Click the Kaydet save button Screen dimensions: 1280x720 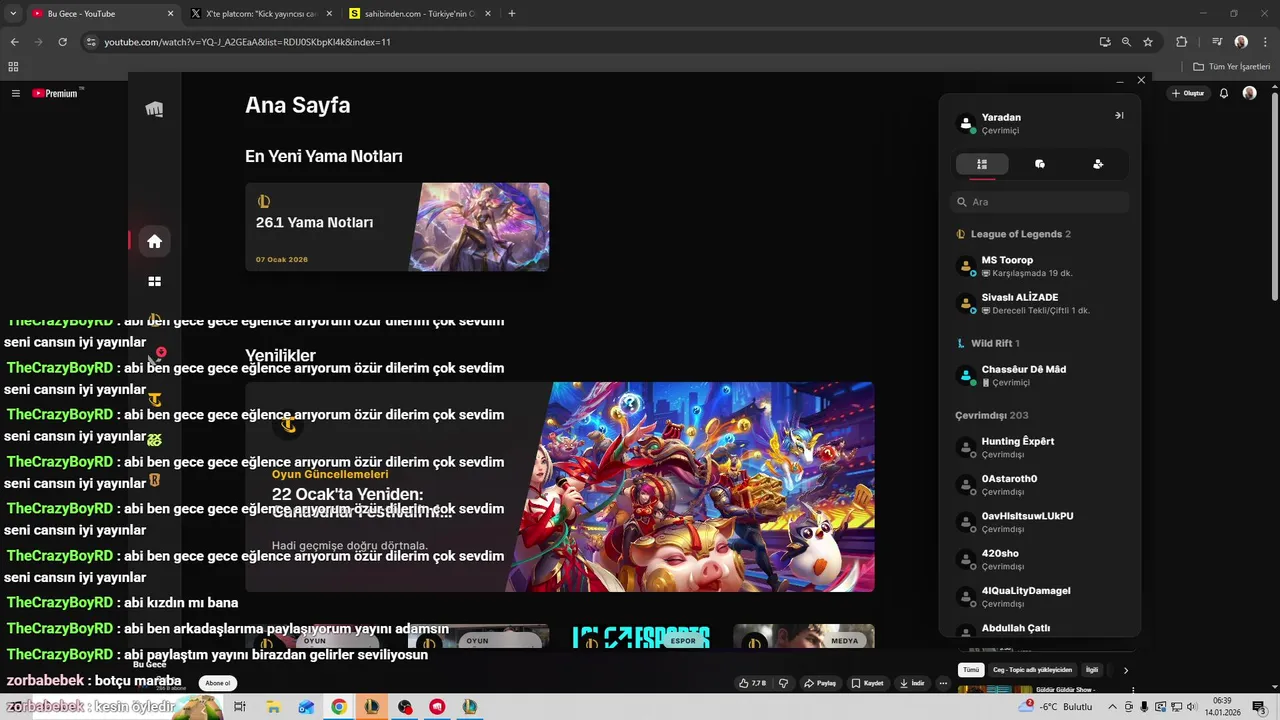pyautogui.click(x=868, y=683)
